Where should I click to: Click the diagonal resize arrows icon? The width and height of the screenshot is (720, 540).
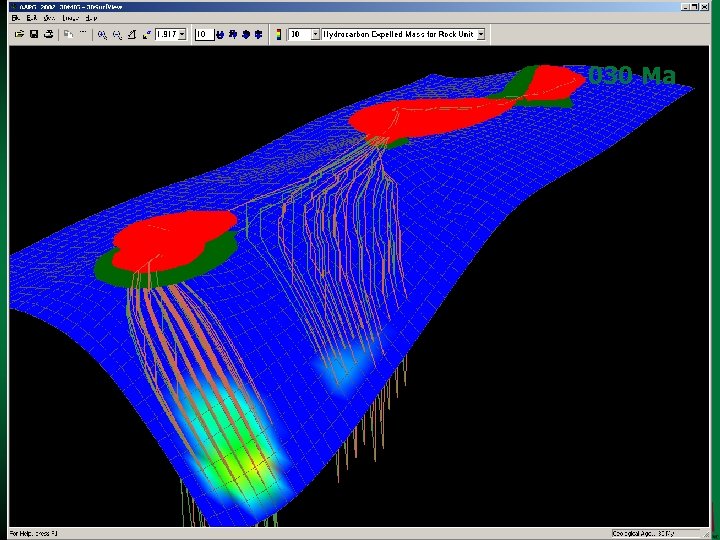(146, 34)
